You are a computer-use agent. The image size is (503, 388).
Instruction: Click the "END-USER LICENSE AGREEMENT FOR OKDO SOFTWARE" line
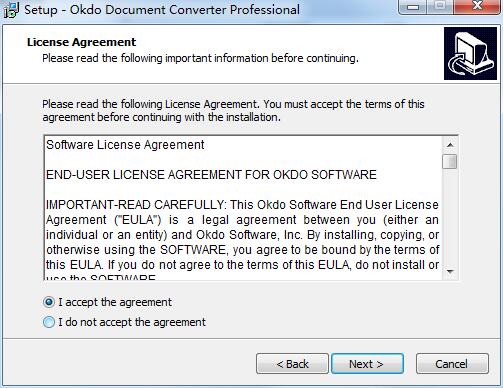[x=211, y=175]
